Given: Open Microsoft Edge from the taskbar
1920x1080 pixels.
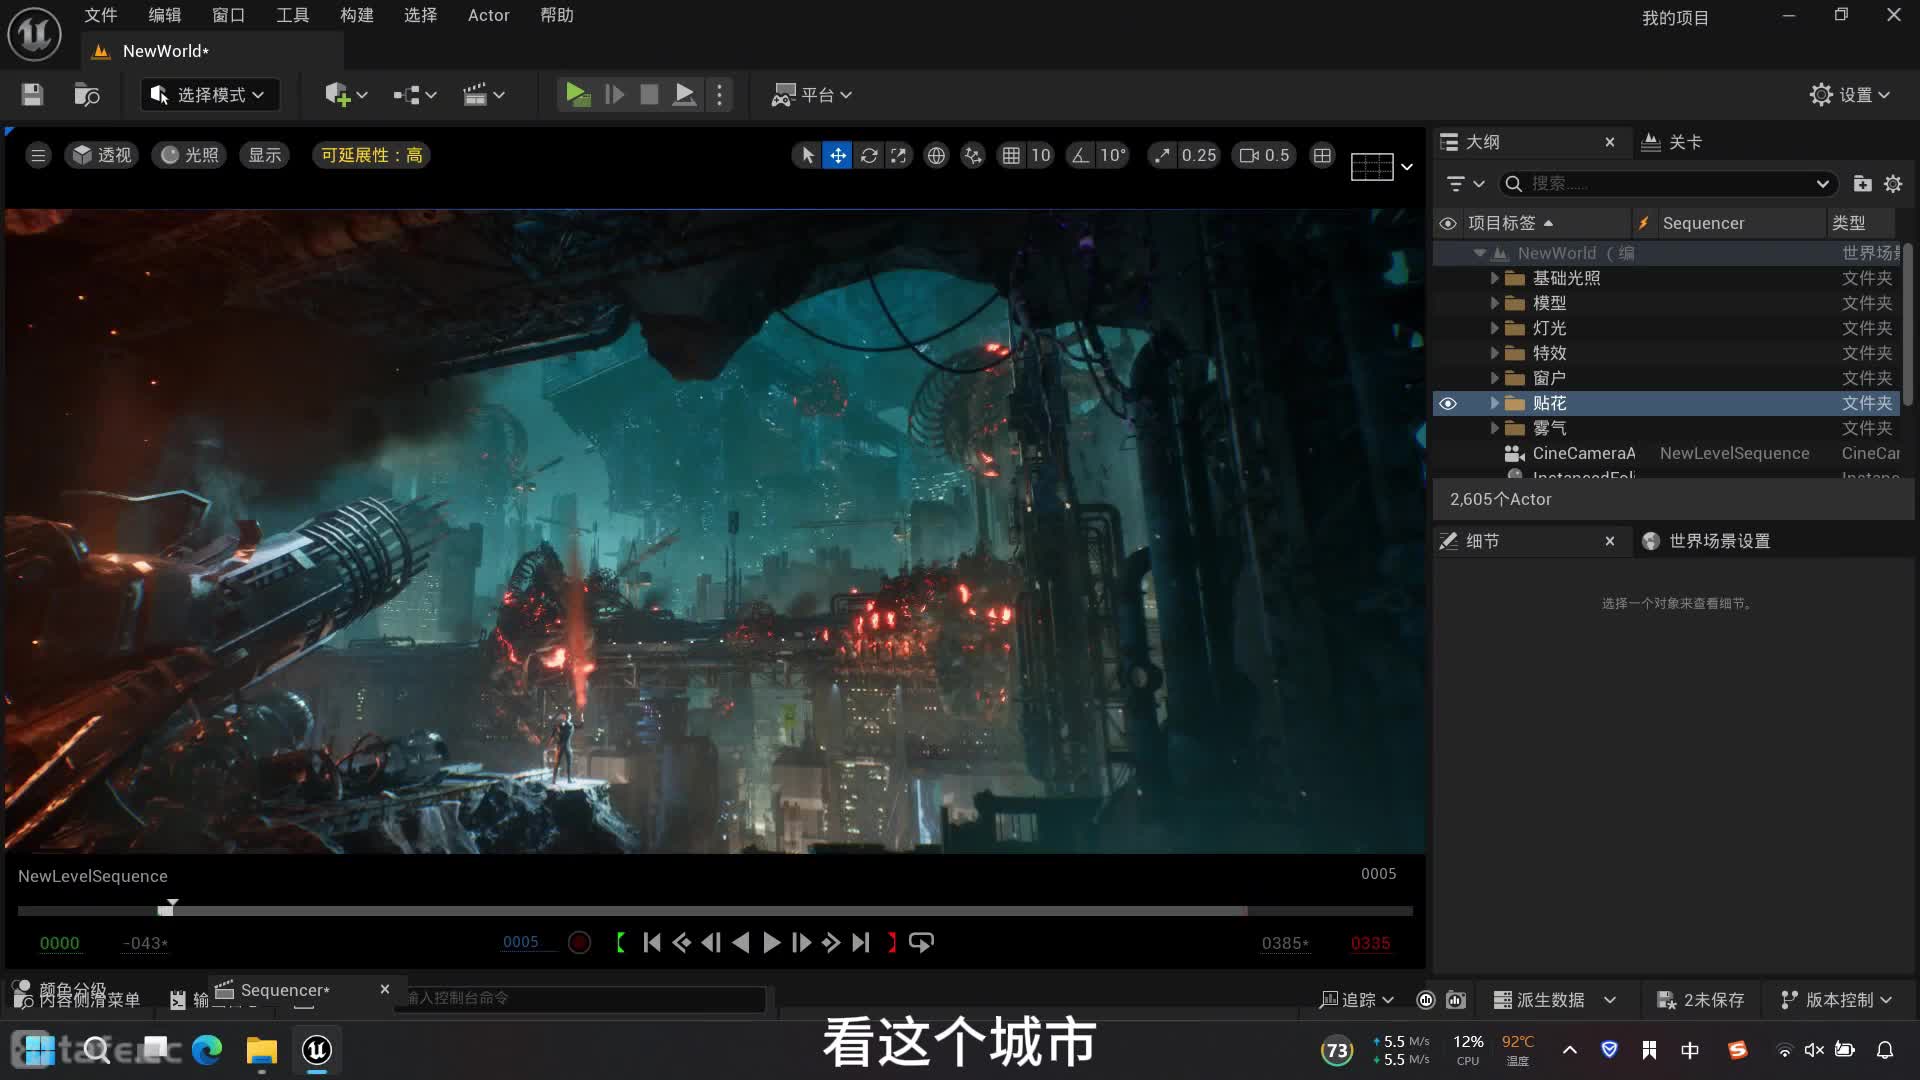Looking at the screenshot, I should click(x=207, y=1050).
